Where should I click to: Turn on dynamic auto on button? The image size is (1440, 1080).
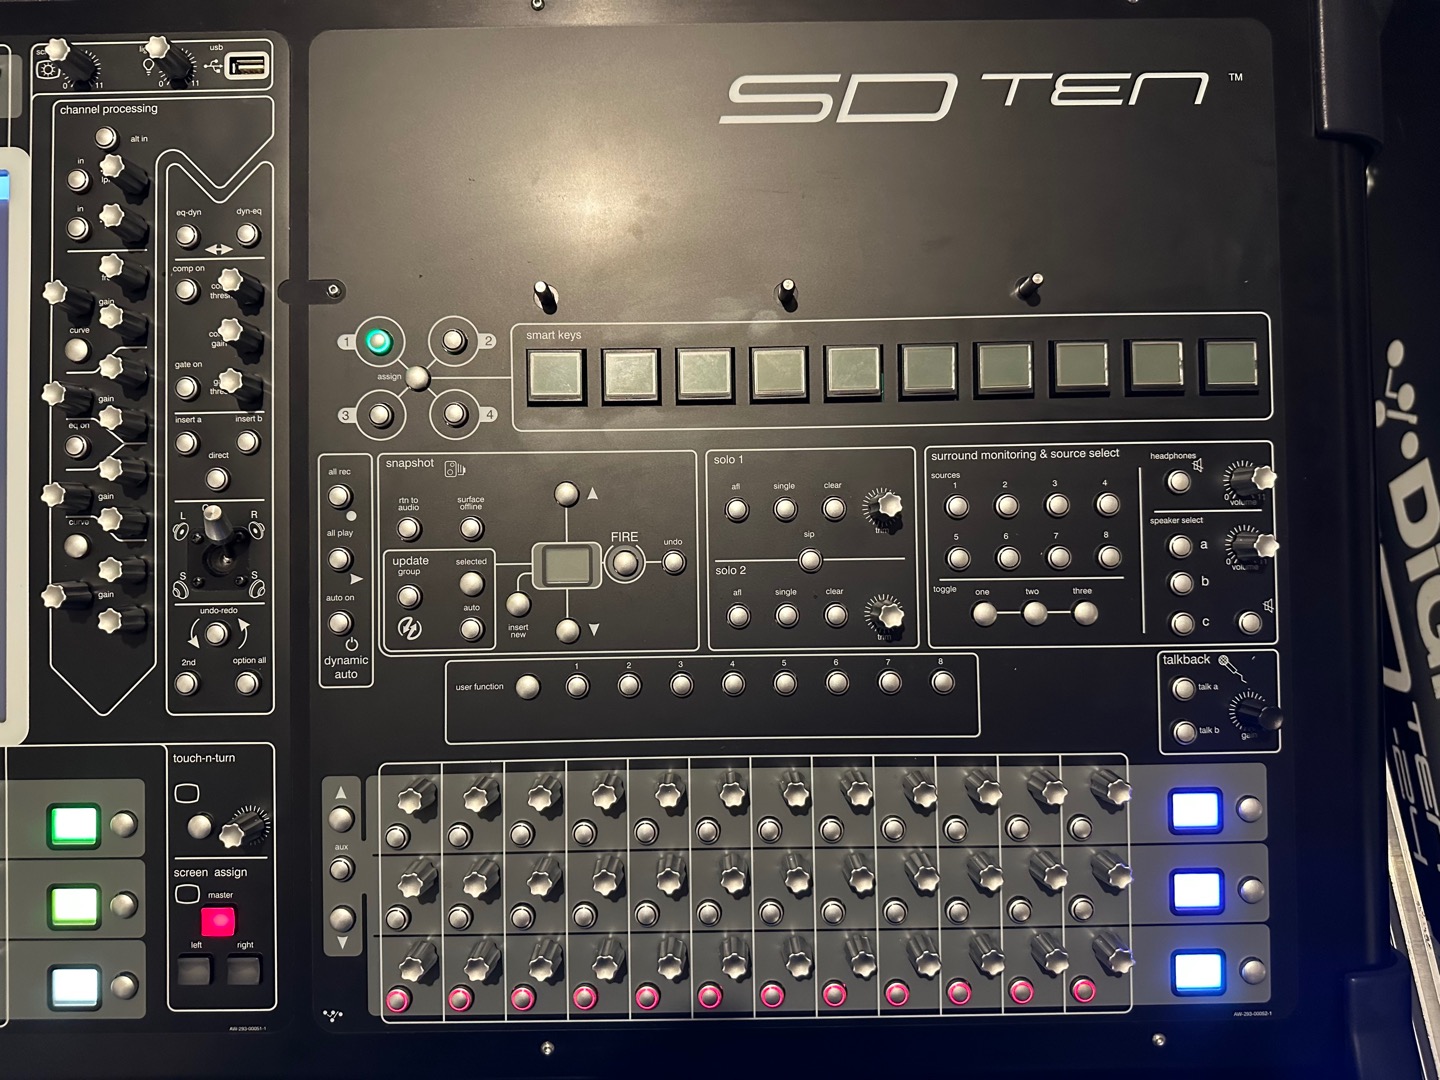click(x=340, y=623)
